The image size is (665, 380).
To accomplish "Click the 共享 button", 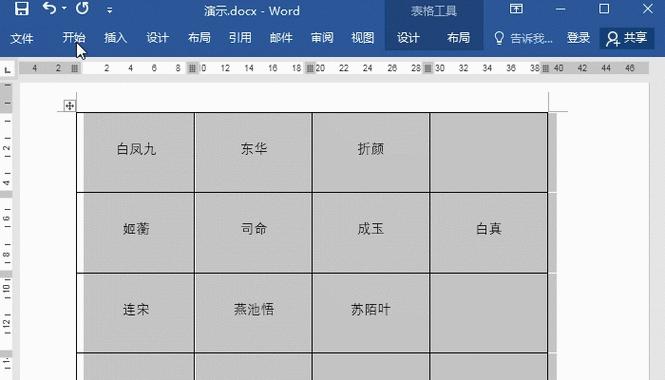I will pyautogui.click(x=627, y=39).
